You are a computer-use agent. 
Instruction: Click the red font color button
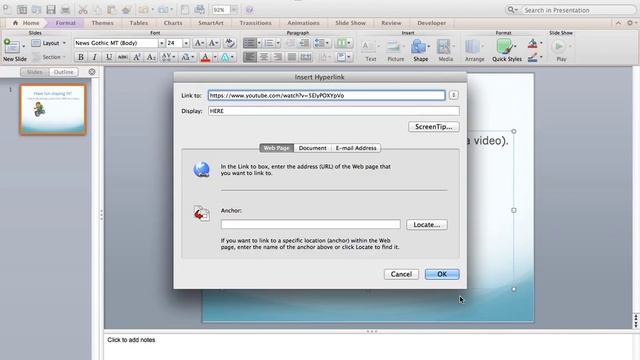205,57
